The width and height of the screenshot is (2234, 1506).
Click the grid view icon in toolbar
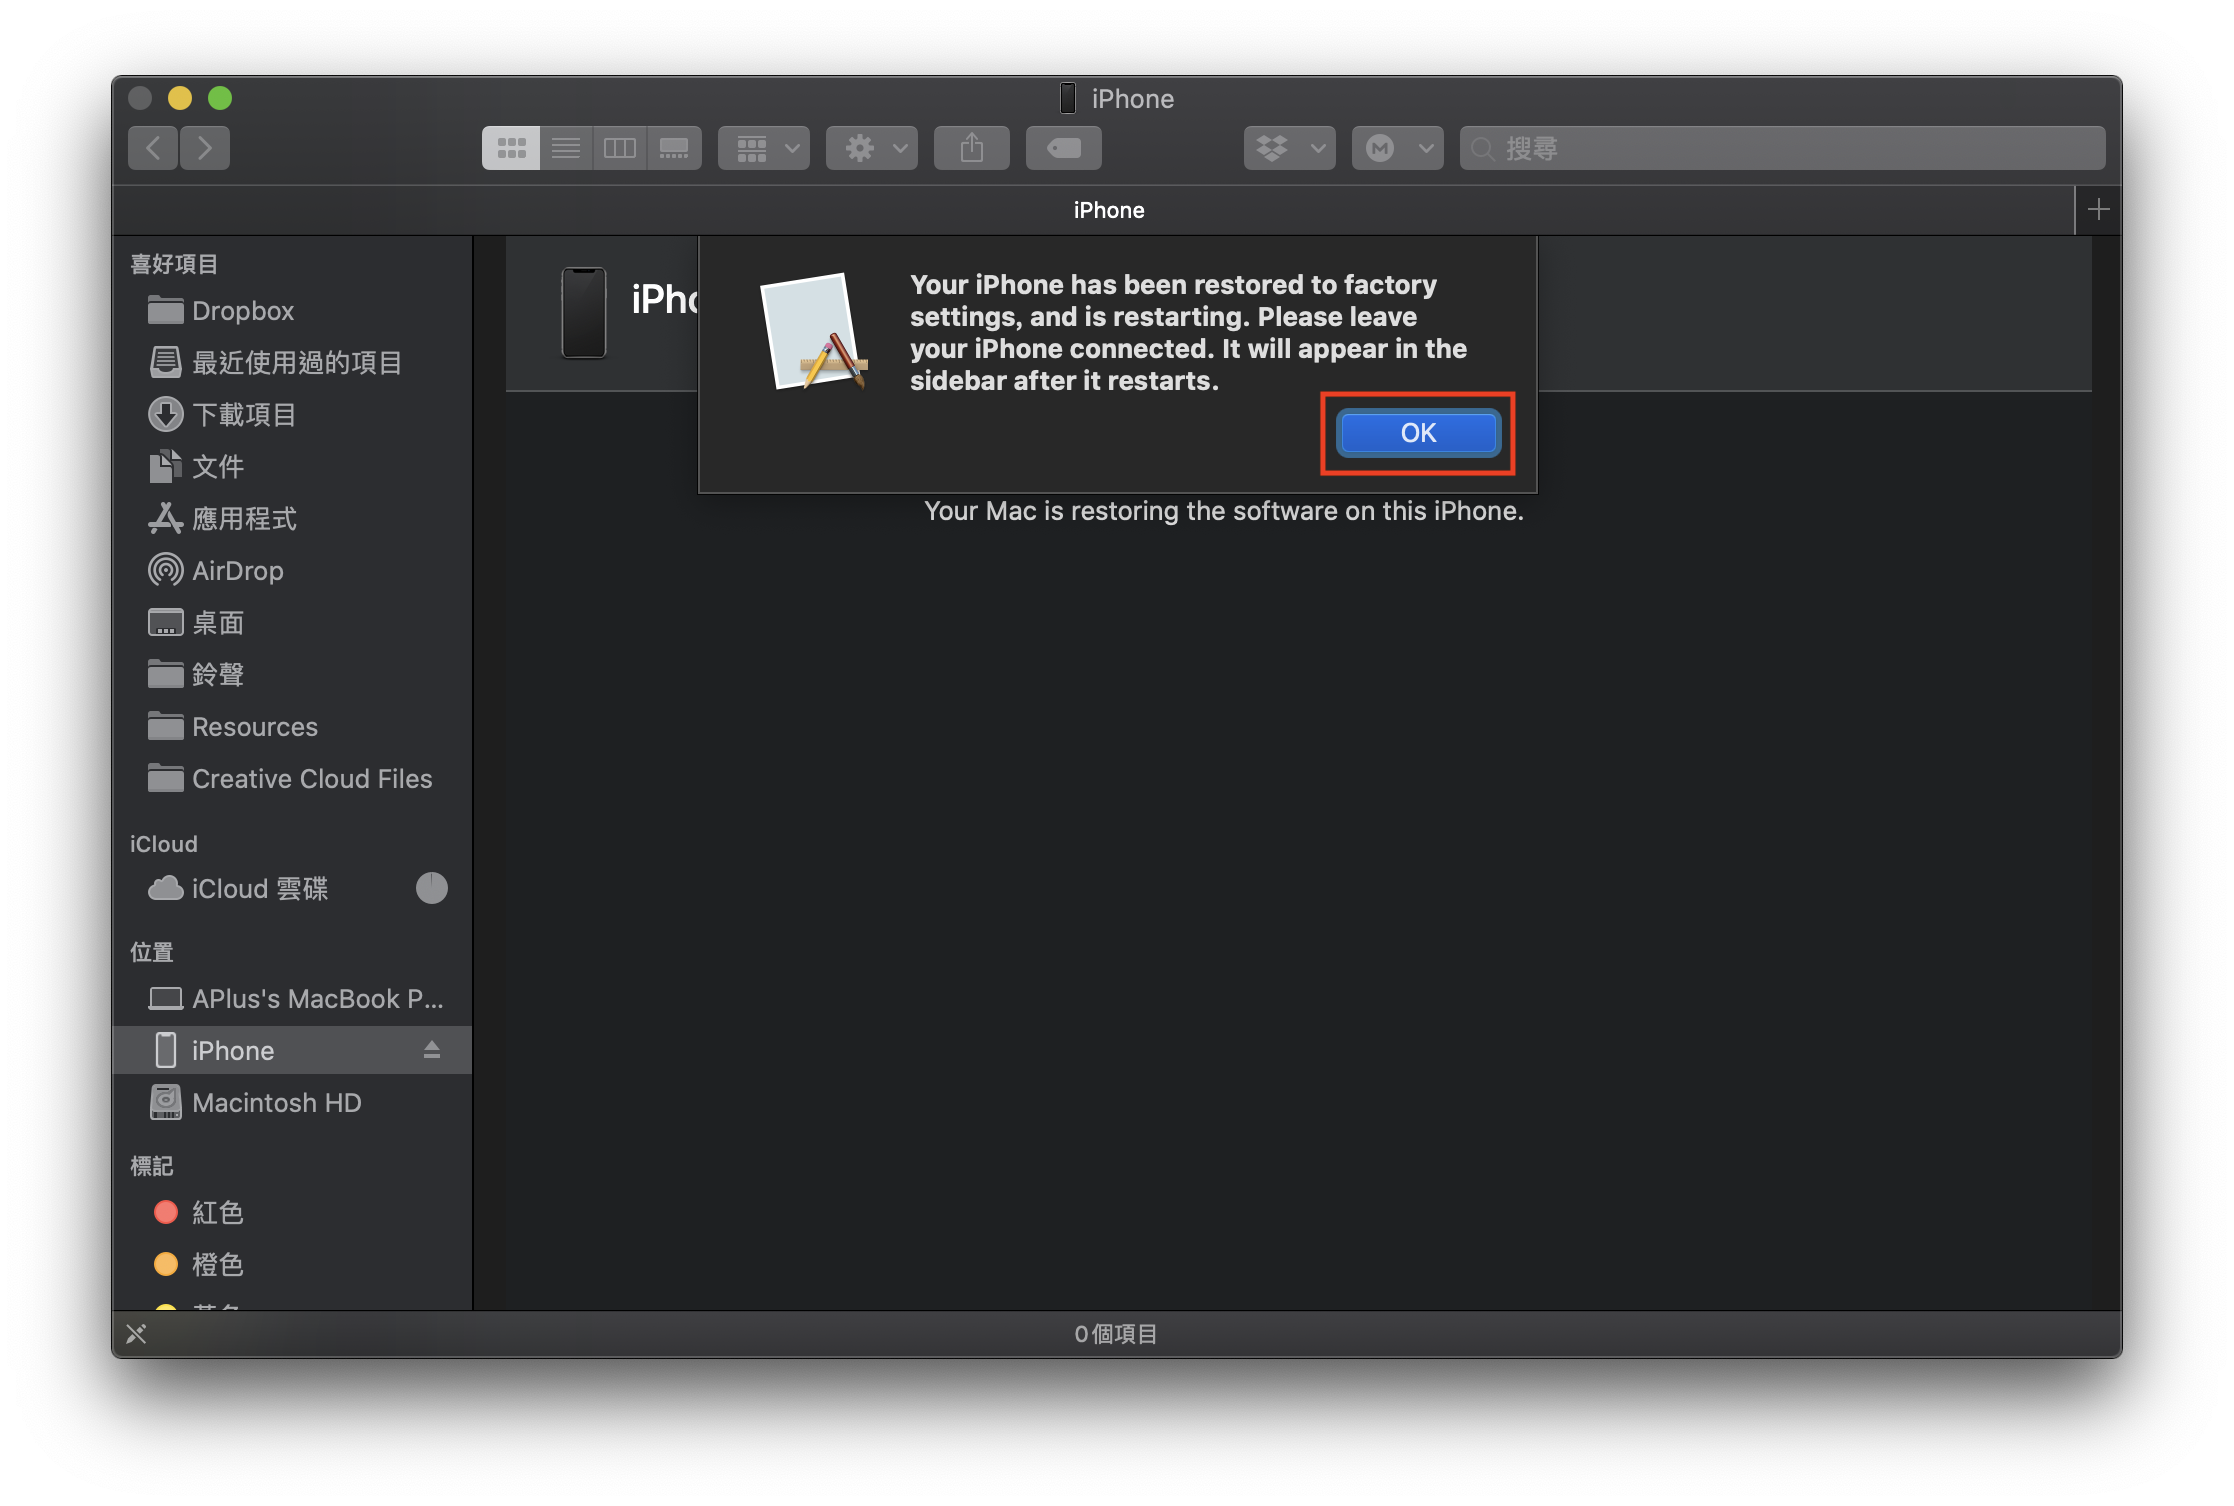coord(508,146)
